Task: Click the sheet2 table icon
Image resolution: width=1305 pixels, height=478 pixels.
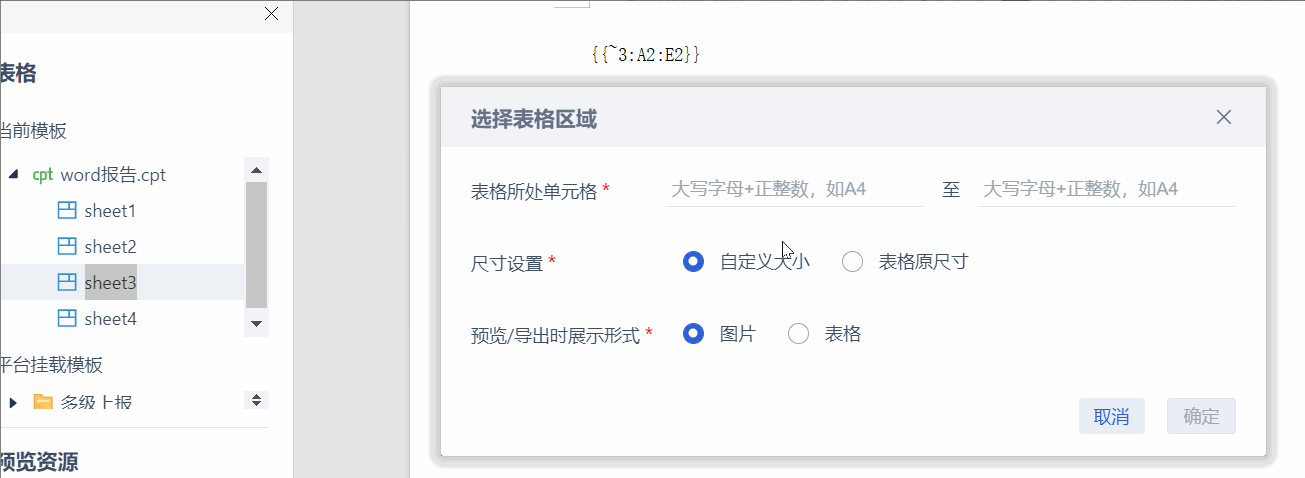Action: tap(67, 247)
